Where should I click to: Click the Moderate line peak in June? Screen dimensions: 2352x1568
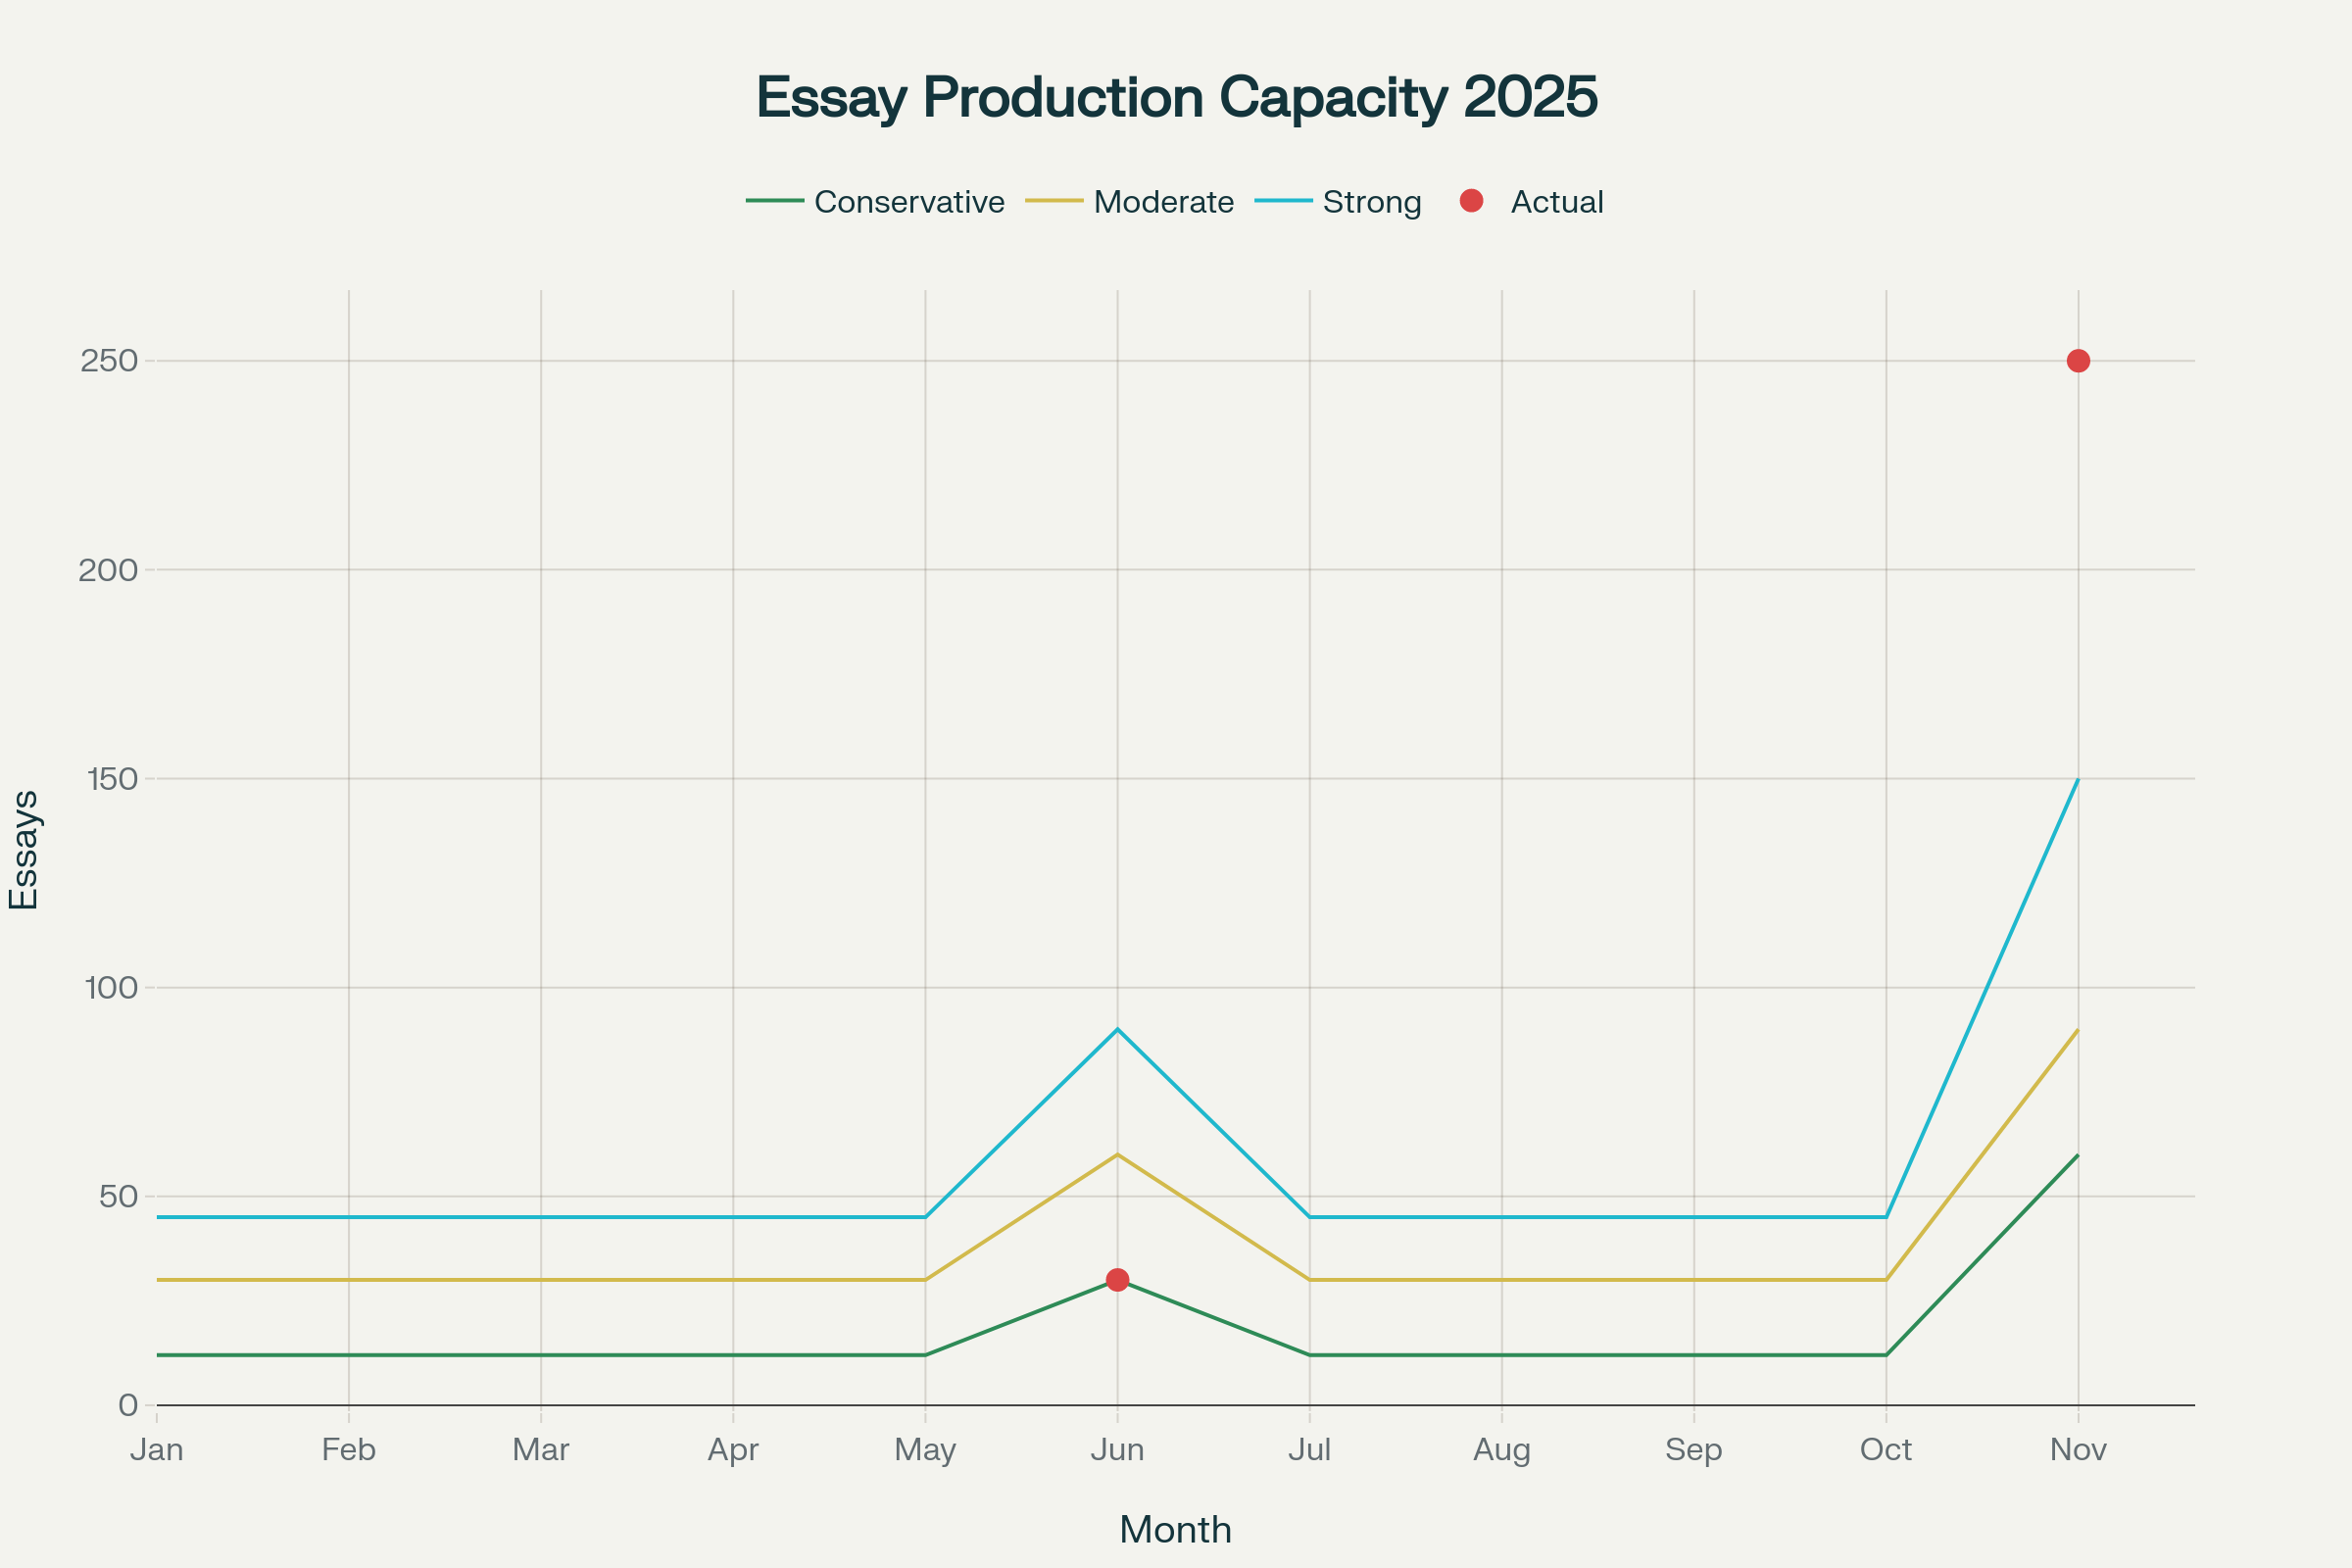tap(1118, 1154)
